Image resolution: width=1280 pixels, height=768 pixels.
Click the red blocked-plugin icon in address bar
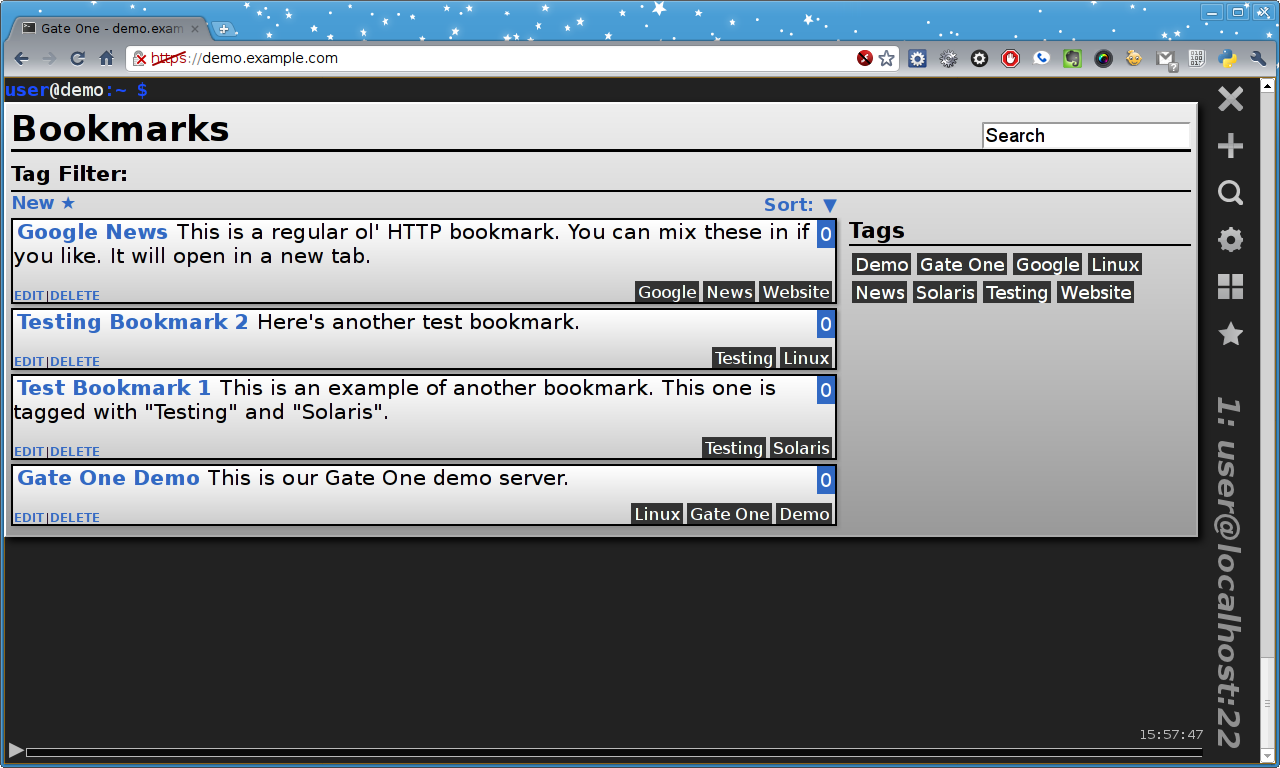865,58
